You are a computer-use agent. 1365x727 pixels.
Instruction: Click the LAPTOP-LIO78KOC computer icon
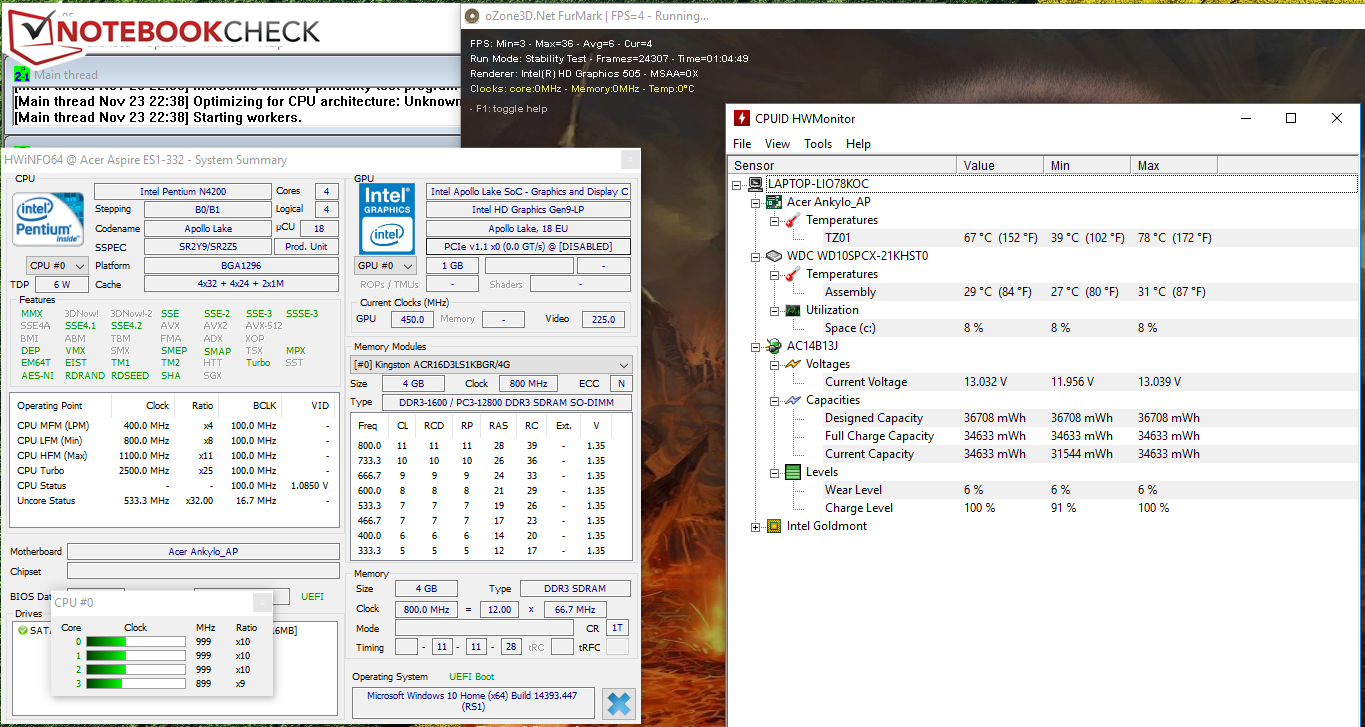click(x=755, y=184)
